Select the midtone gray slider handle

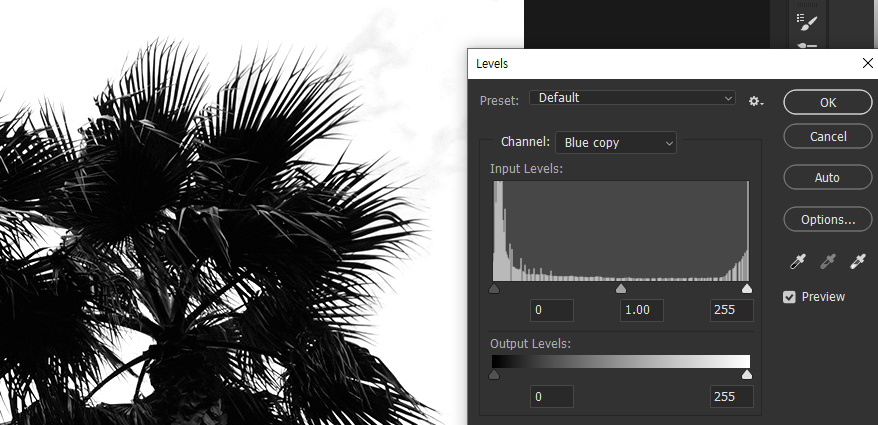tap(621, 288)
